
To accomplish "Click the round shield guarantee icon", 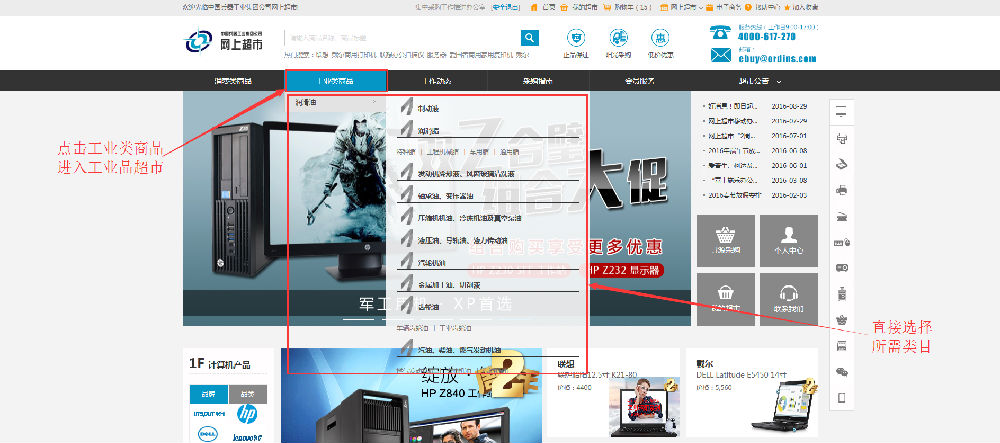I will click(x=576, y=37).
